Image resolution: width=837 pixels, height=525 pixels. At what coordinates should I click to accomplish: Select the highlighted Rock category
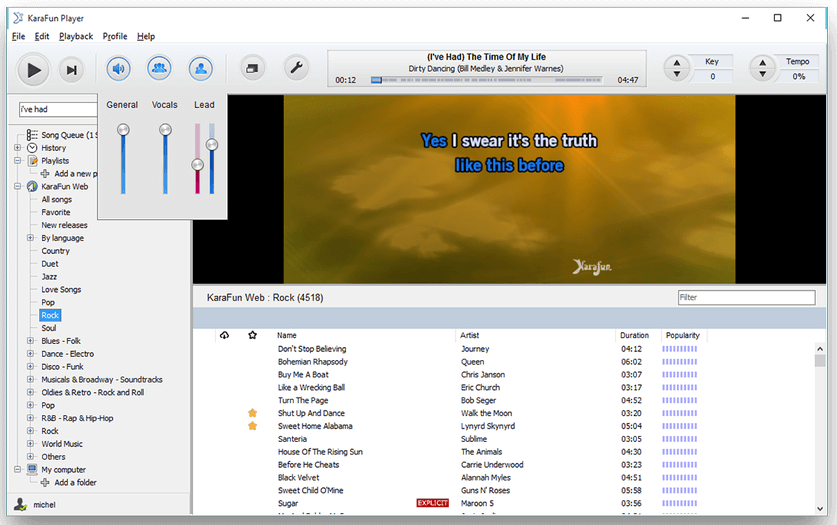(x=50, y=315)
